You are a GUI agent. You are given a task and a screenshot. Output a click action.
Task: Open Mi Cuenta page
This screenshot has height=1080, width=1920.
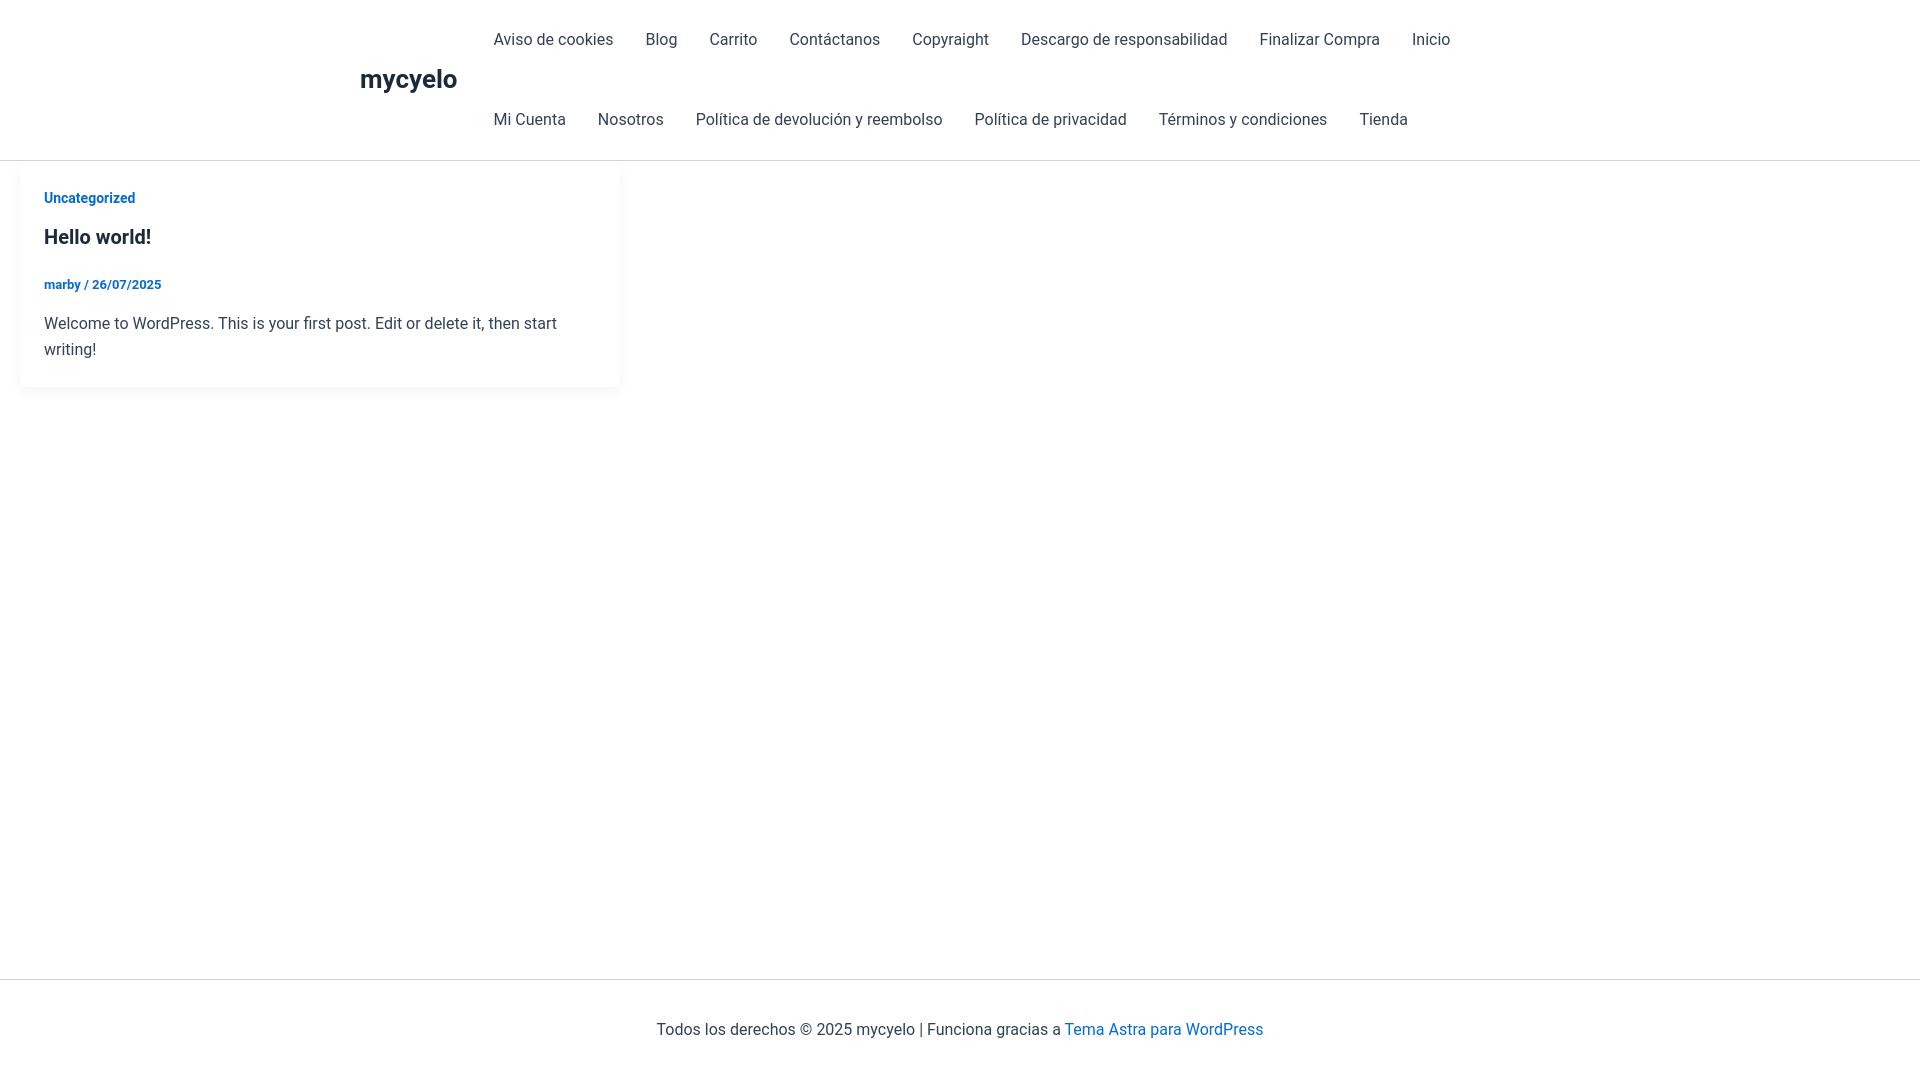coord(529,120)
